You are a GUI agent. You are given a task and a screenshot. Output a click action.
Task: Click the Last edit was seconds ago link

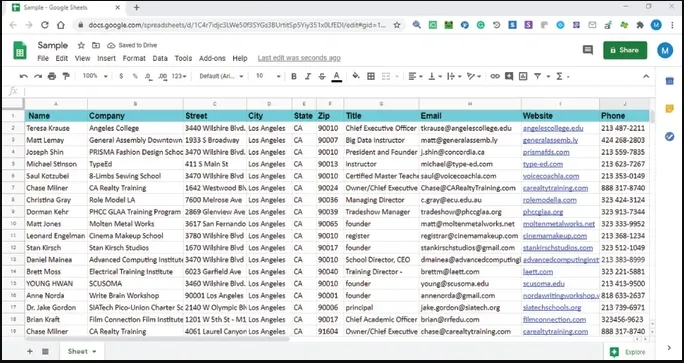pyautogui.click(x=299, y=58)
